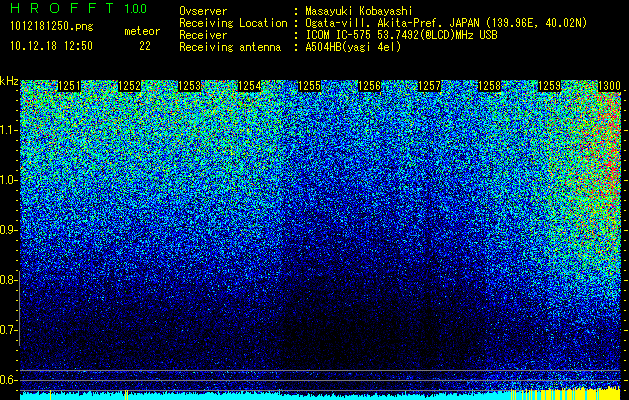Click the 1.0 frequency axis label

coord(9,180)
